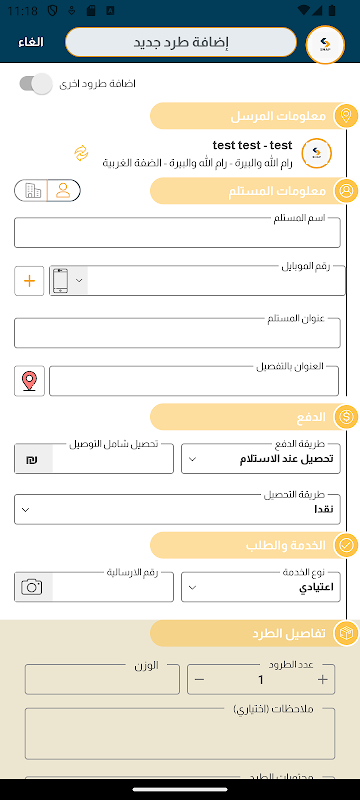
Task: Select the person recipient type option
Action: [63, 191]
